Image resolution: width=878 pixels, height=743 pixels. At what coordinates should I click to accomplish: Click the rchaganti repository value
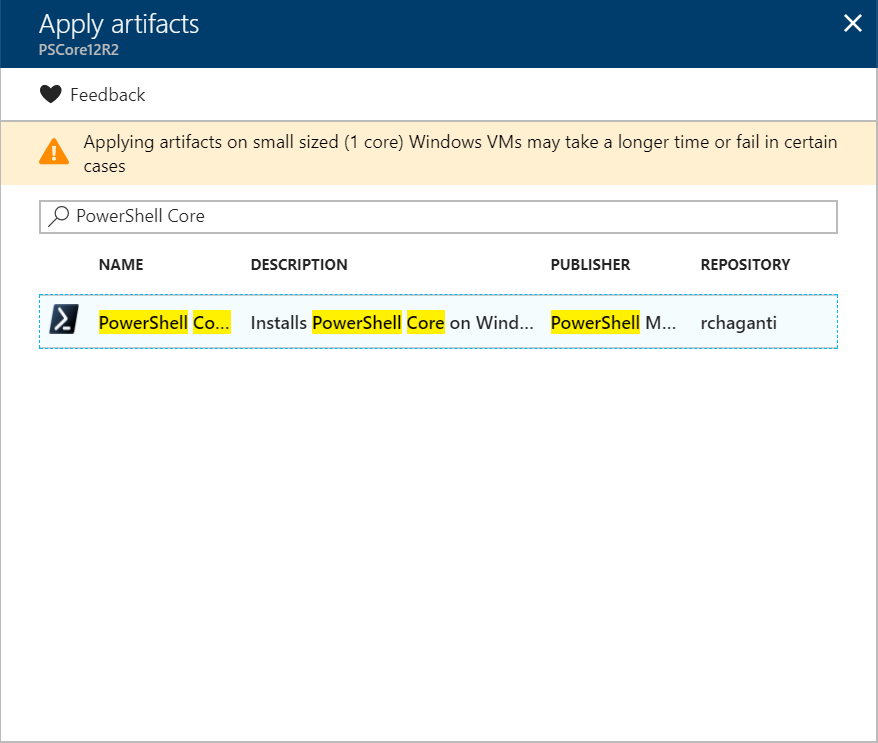738,323
